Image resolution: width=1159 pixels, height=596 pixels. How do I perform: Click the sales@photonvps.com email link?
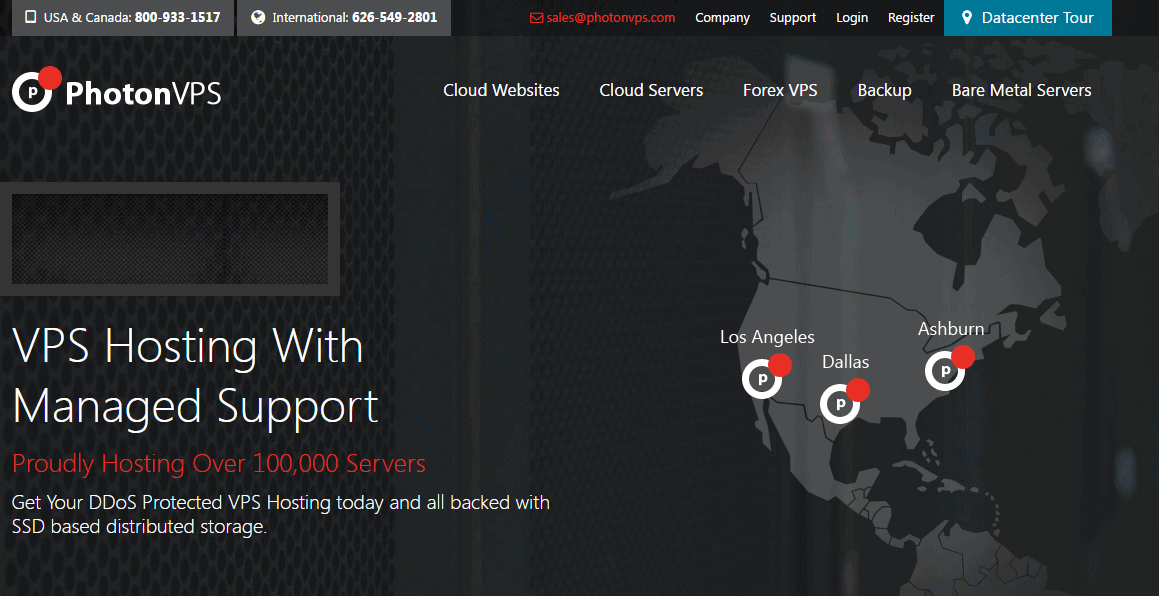611,18
